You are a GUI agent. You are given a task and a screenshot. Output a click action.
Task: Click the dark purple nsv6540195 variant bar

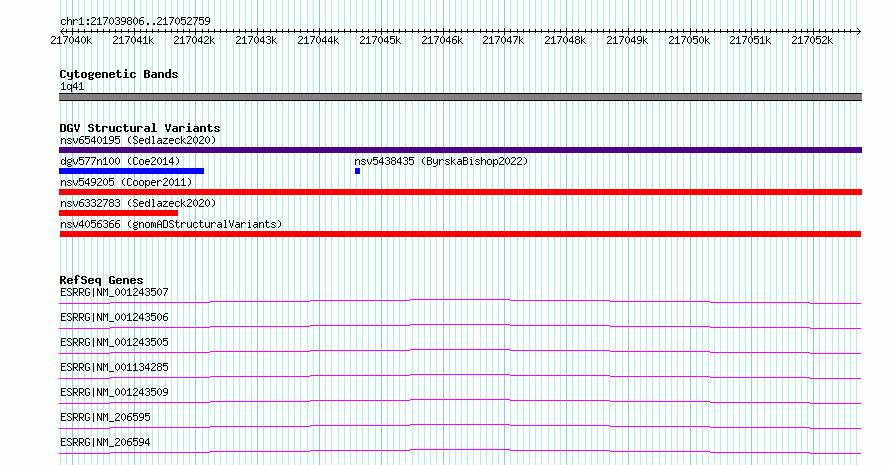[460, 150]
